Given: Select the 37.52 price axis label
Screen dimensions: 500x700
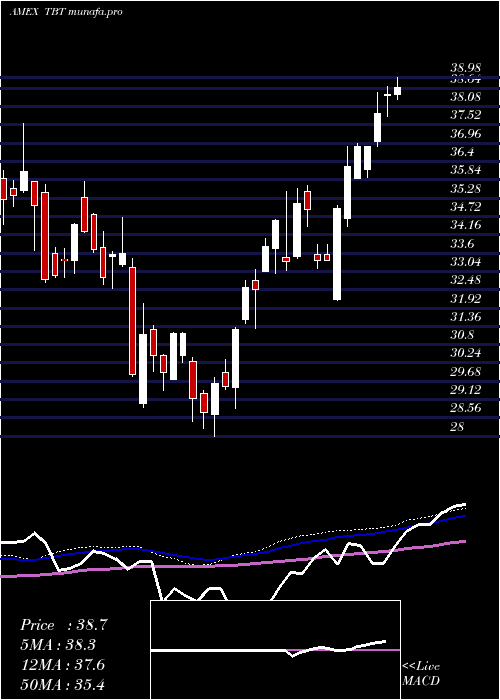Looking at the screenshot, I should point(466,115).
